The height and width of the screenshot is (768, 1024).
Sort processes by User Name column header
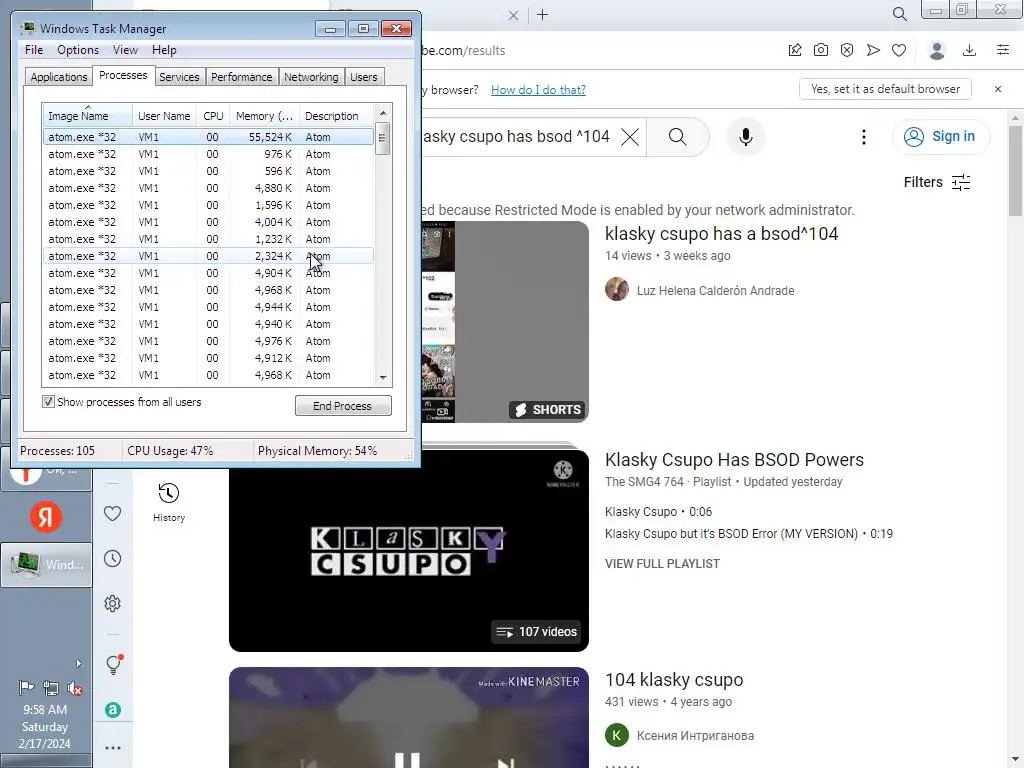point(164,116)
